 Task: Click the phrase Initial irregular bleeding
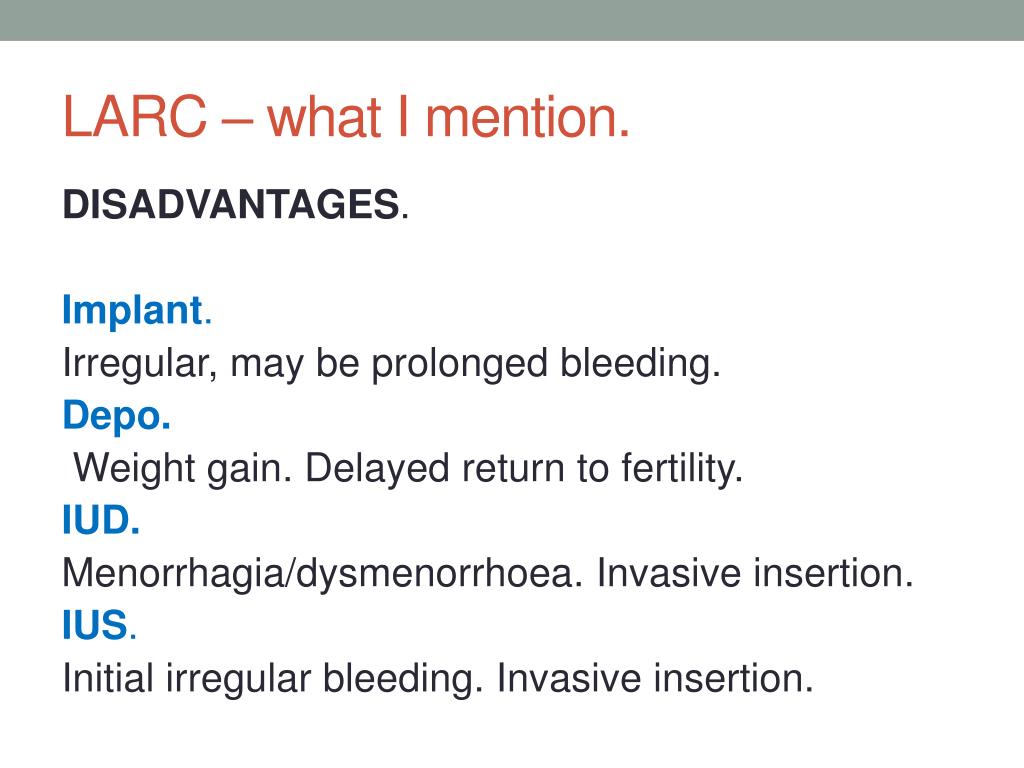coord(272,679)
